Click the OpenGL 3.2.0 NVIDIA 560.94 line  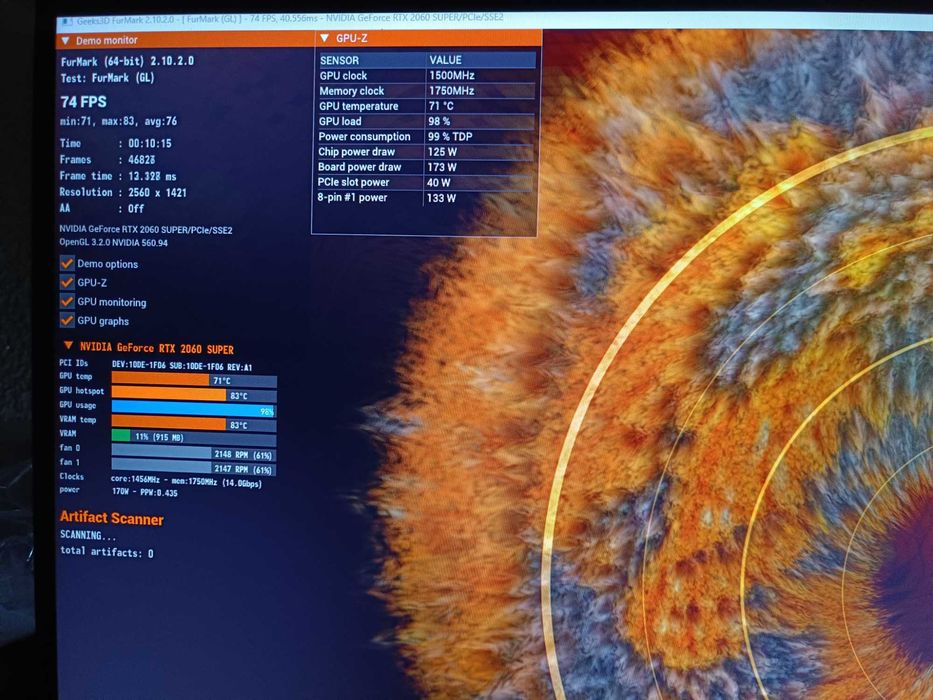(x=114, y=242)
